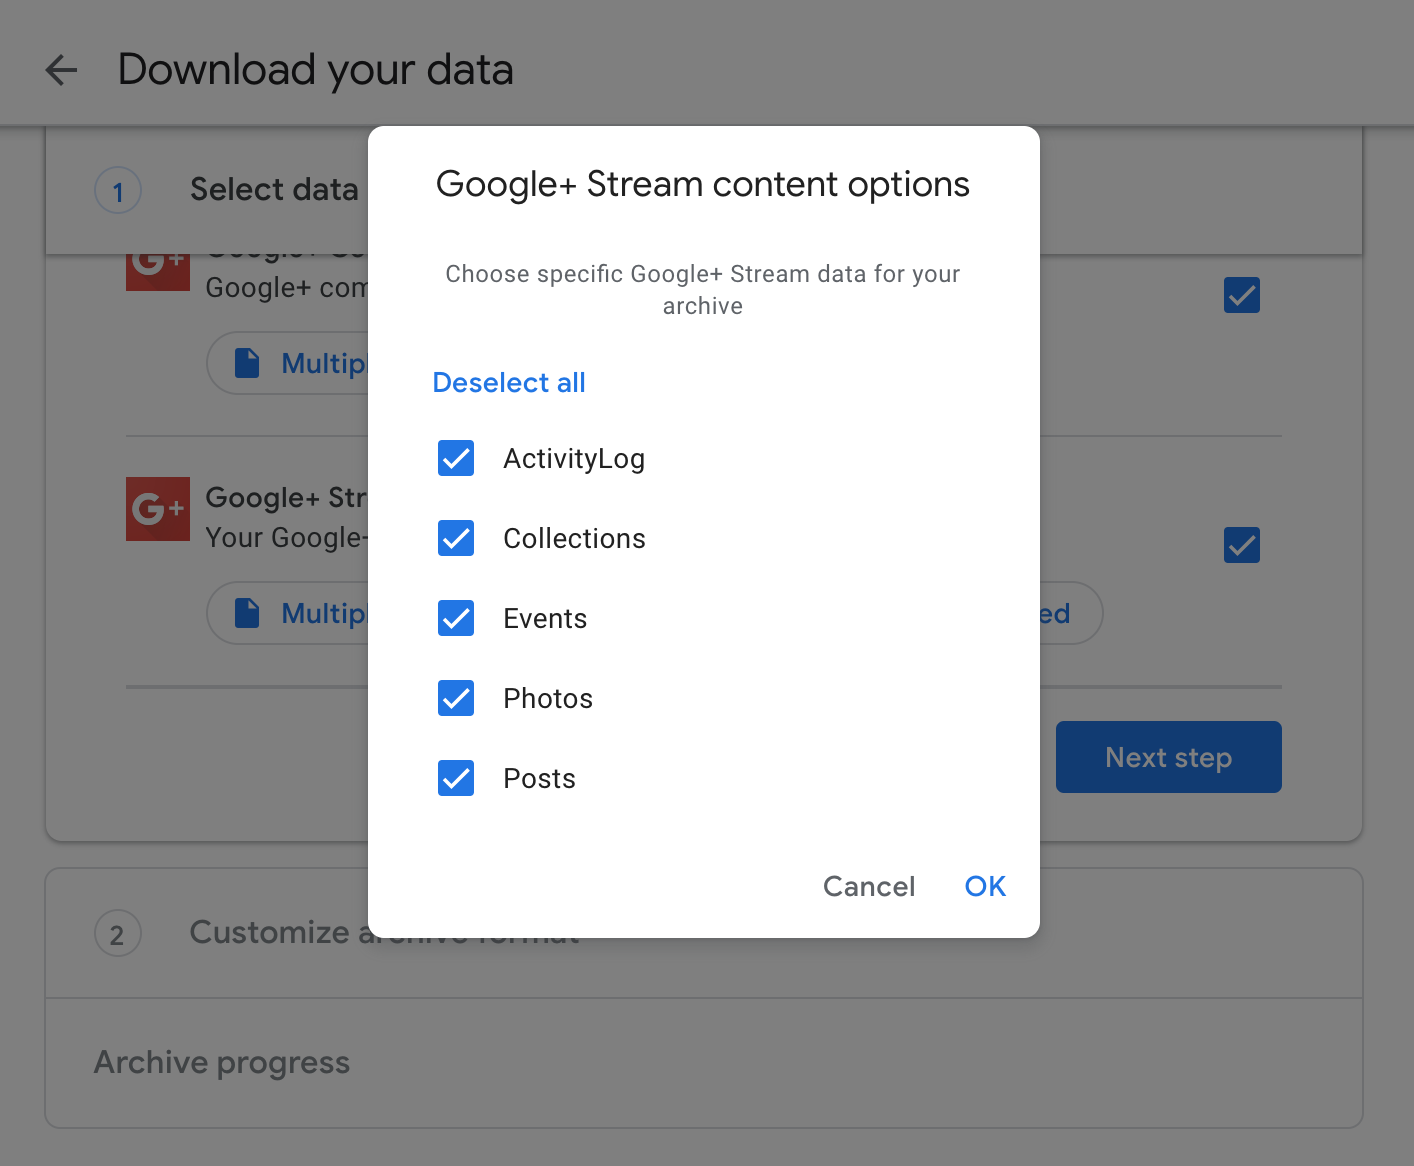1414x1166 pixels.
Task: Click the step 1 circle icon
Action: coord(118,190)
